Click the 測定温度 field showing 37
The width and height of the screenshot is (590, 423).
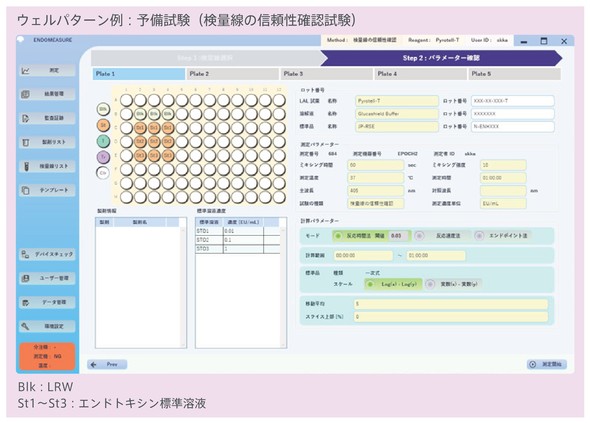click(x=376, y=178)
